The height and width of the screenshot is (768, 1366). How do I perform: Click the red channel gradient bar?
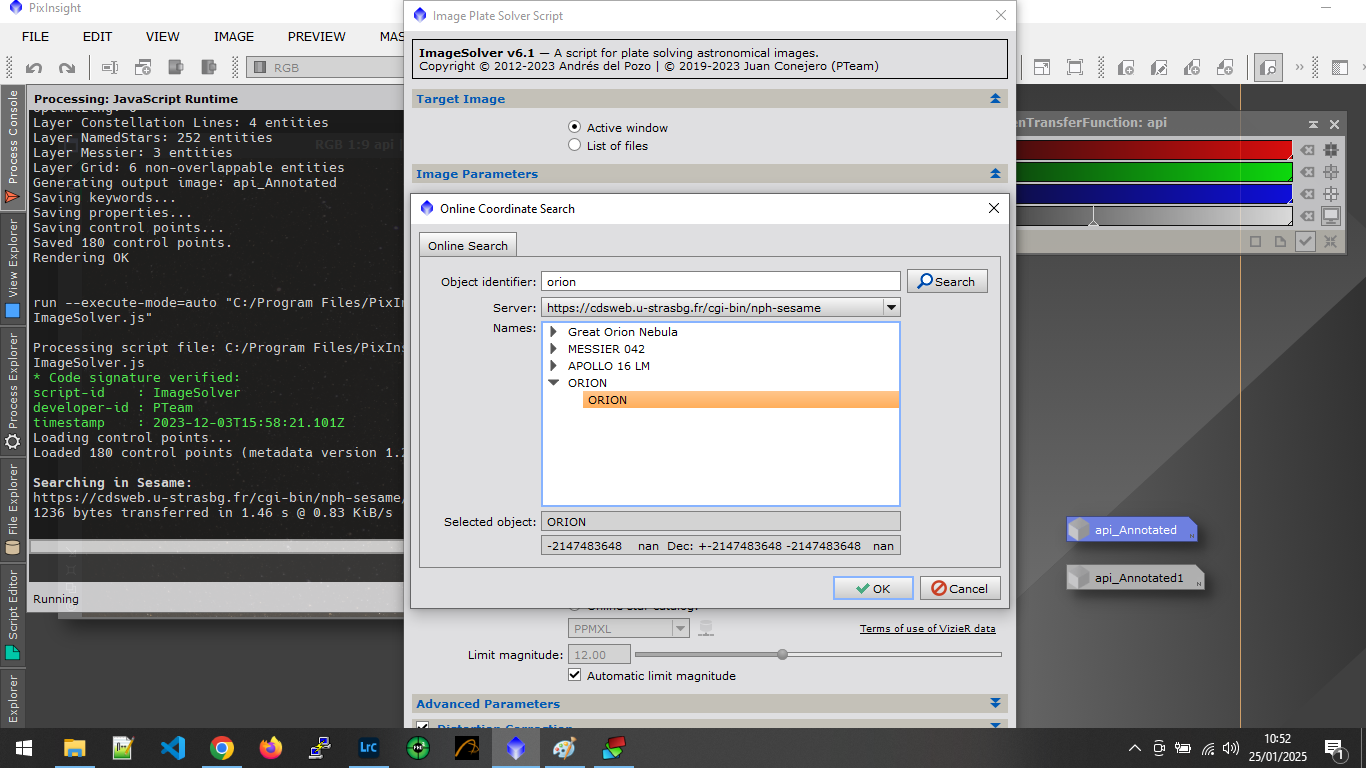[1154, 150]
